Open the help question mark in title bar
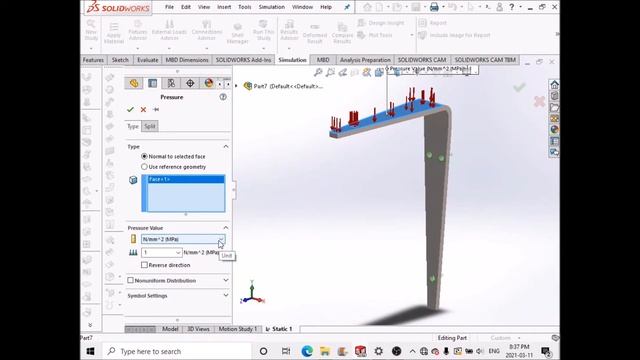640x360 pixels. (x=511, y=7)
